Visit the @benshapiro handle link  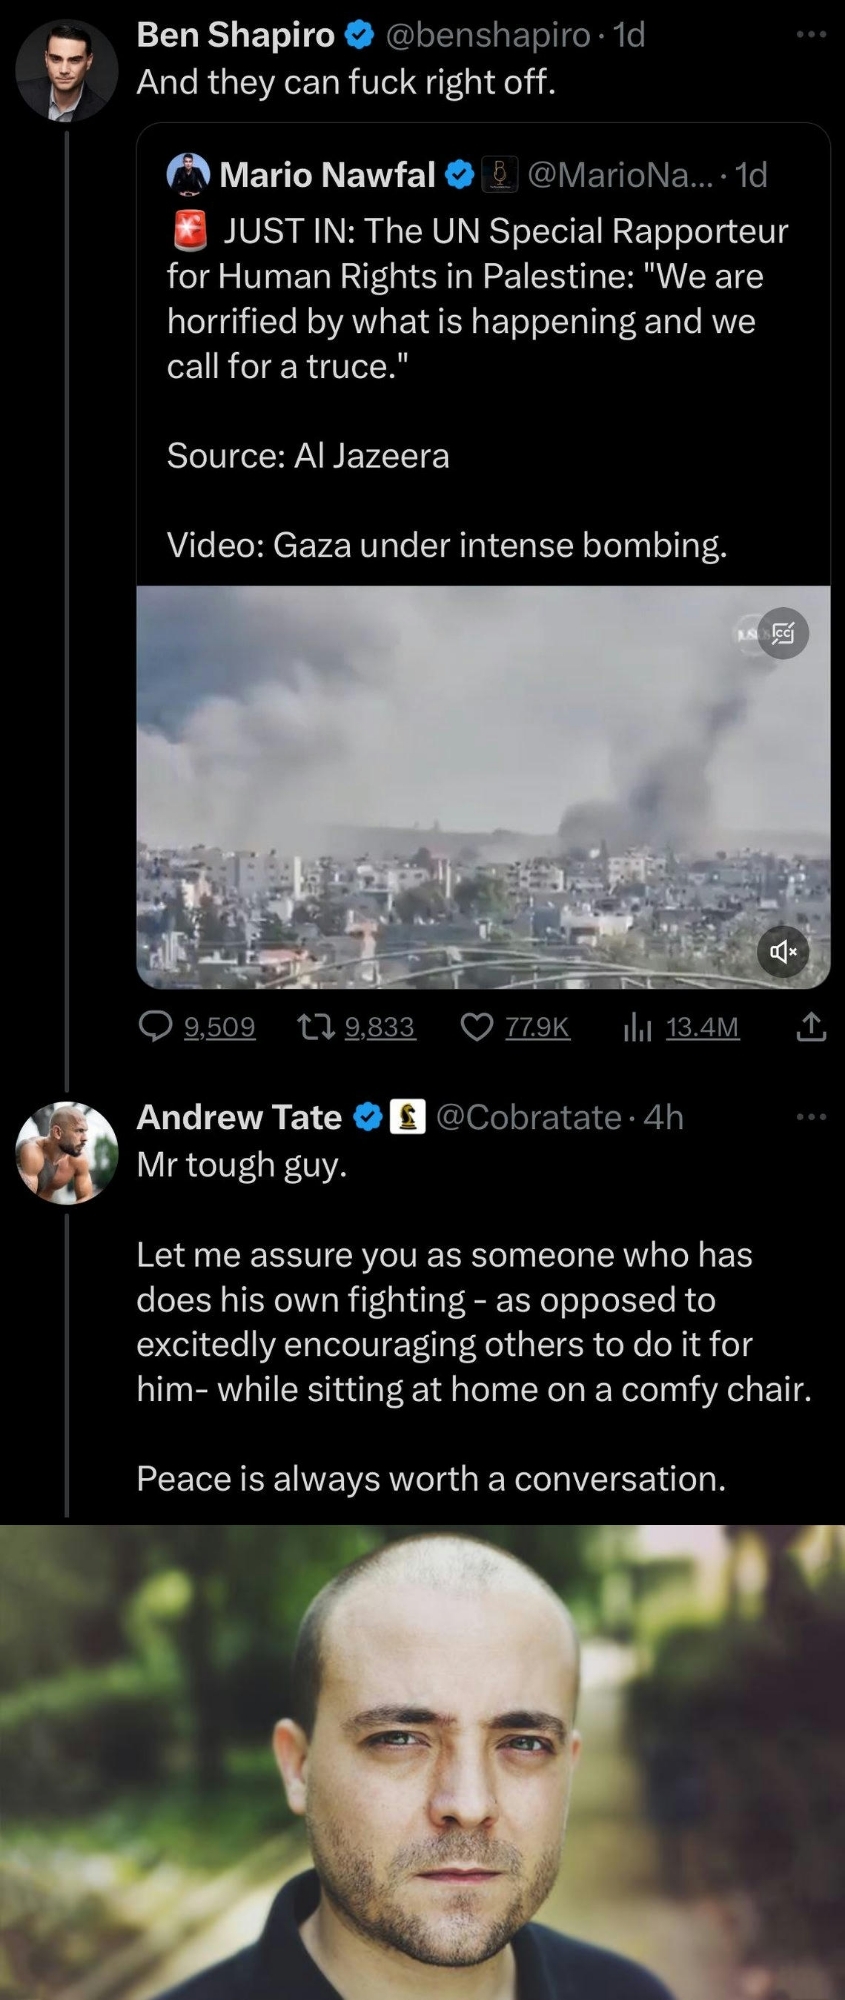488,36
